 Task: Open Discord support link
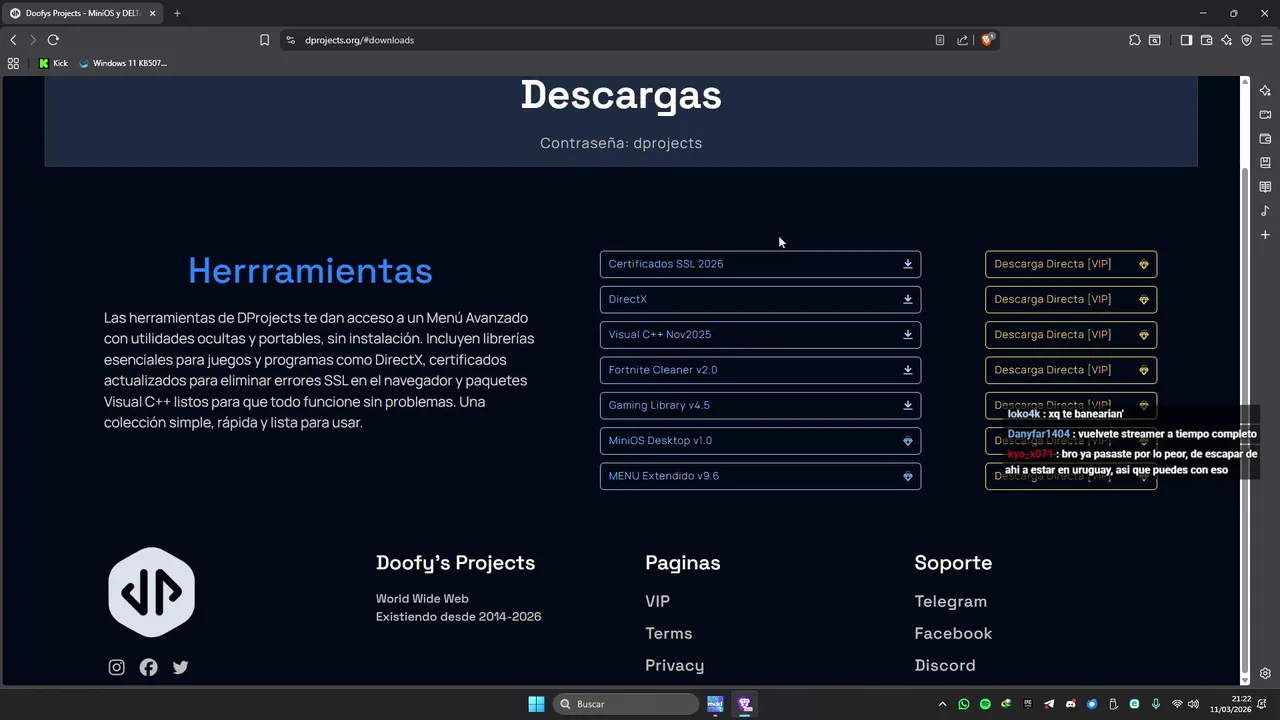pos(945,665)
